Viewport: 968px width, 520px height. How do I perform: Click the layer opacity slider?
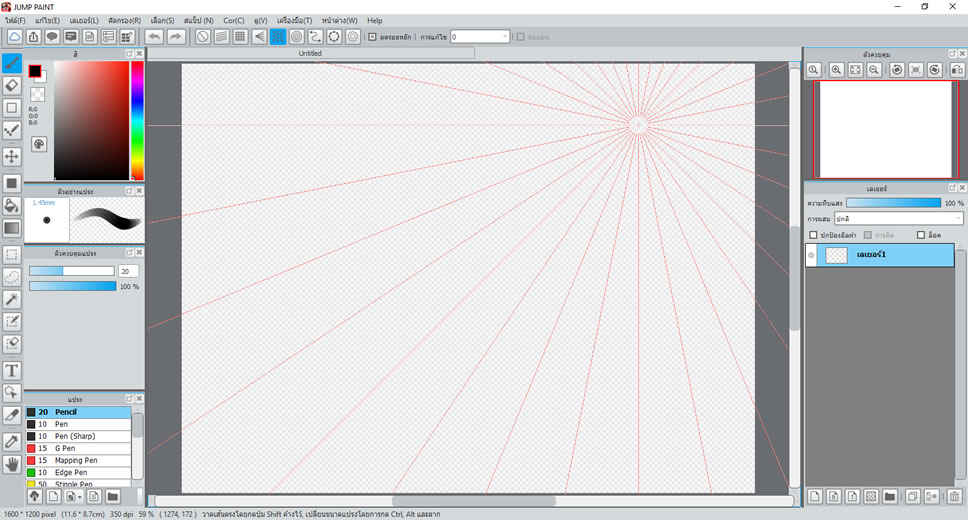click(x=893, y=203)
